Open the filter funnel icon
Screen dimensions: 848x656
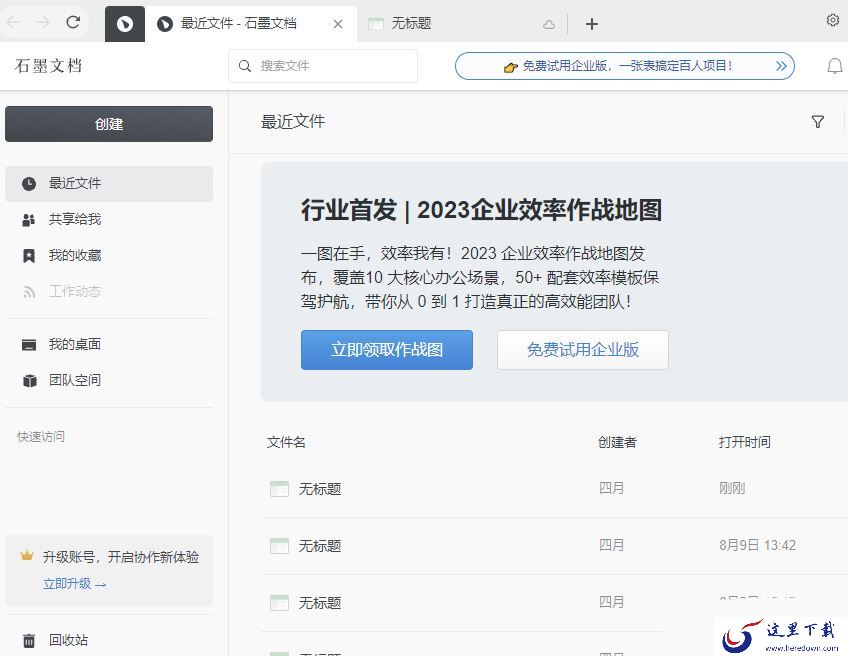tap(818, 122)
